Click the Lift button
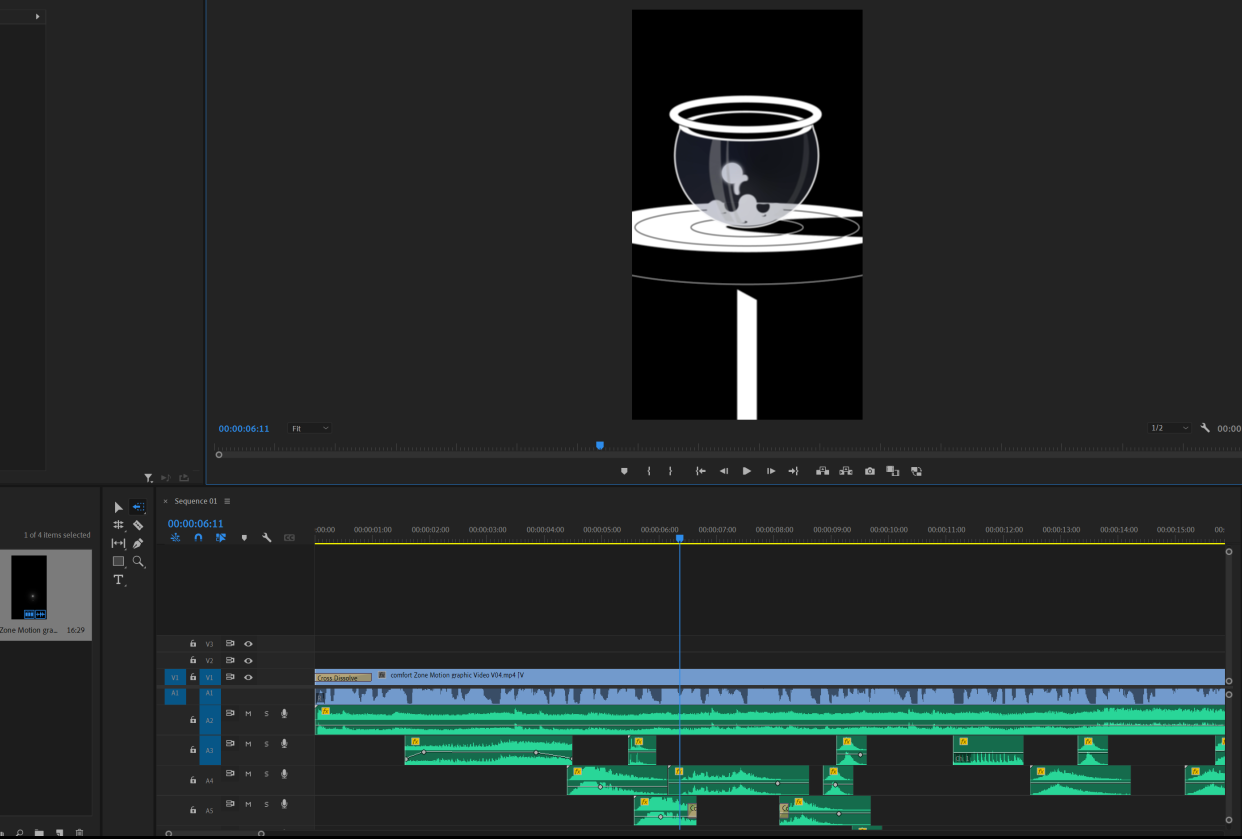Viewport: 1242px width, 839px height. [822, 471]
